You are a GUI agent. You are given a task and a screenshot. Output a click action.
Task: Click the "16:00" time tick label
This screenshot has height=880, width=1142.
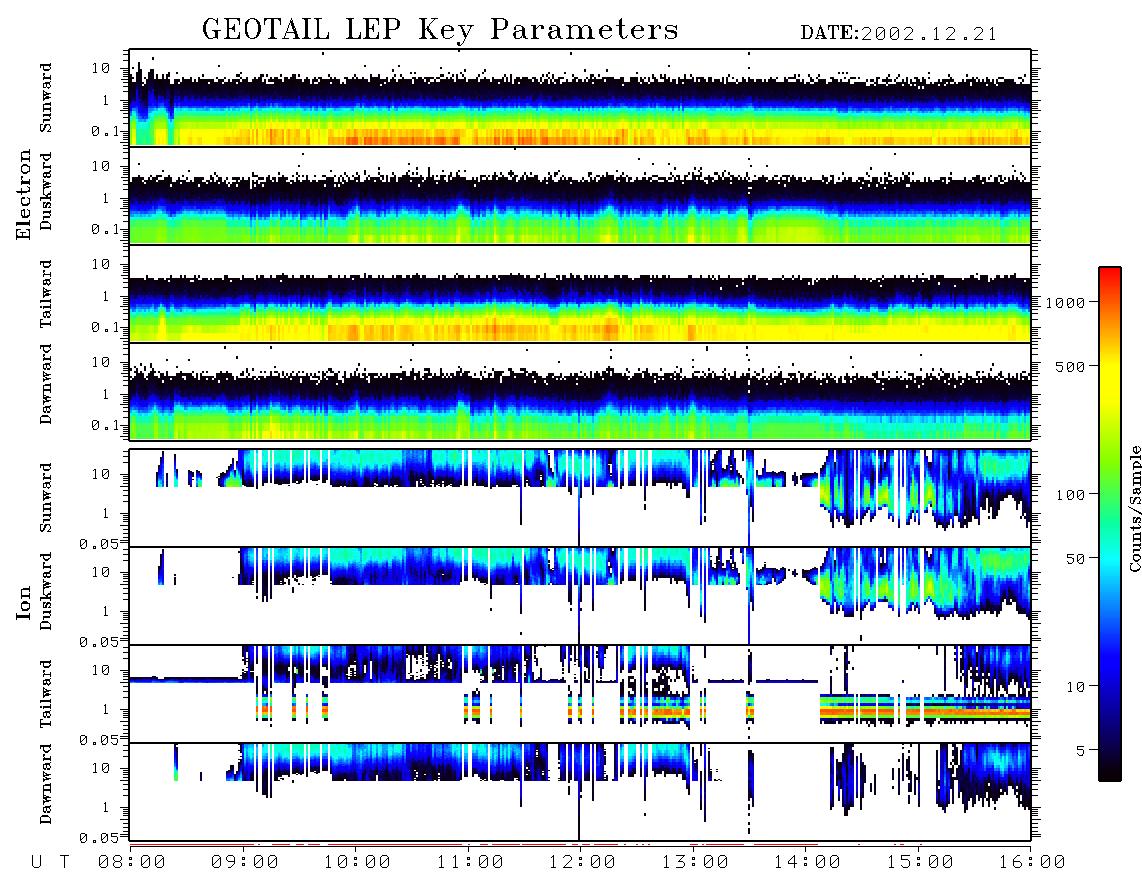[x=1032, y=863]
